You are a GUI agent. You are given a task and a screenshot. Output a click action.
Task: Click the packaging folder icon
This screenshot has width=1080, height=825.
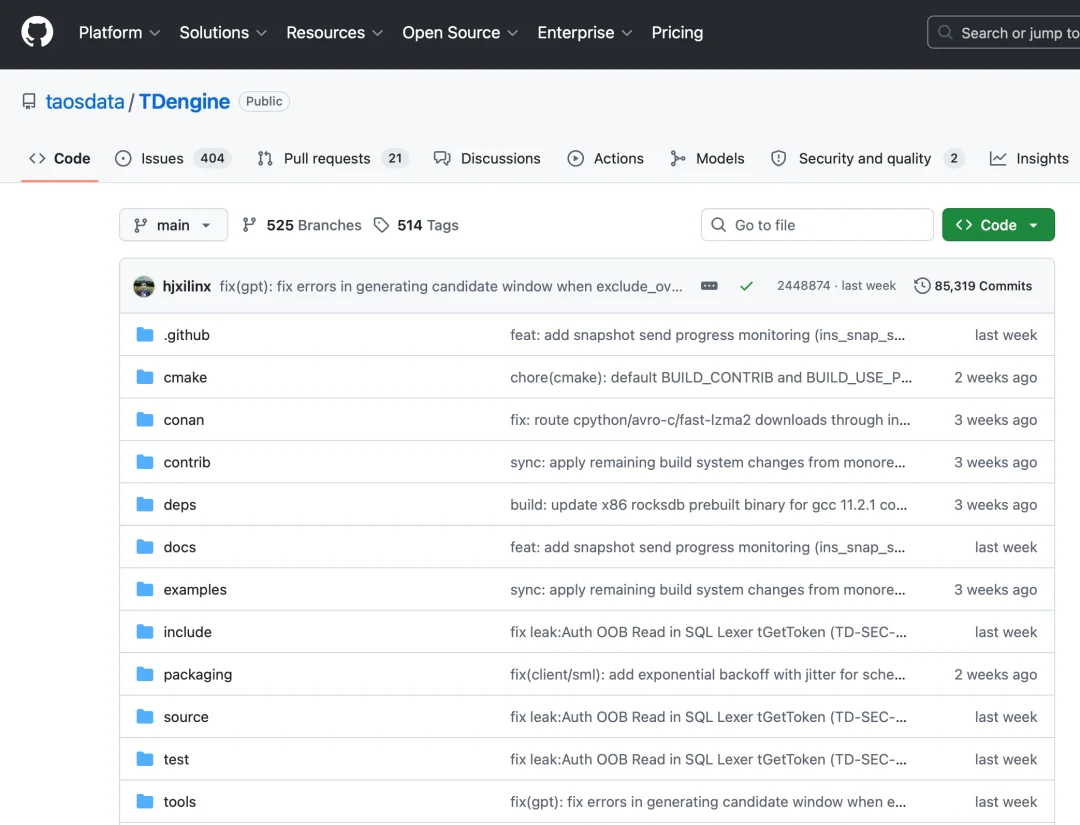pos(145,675)
